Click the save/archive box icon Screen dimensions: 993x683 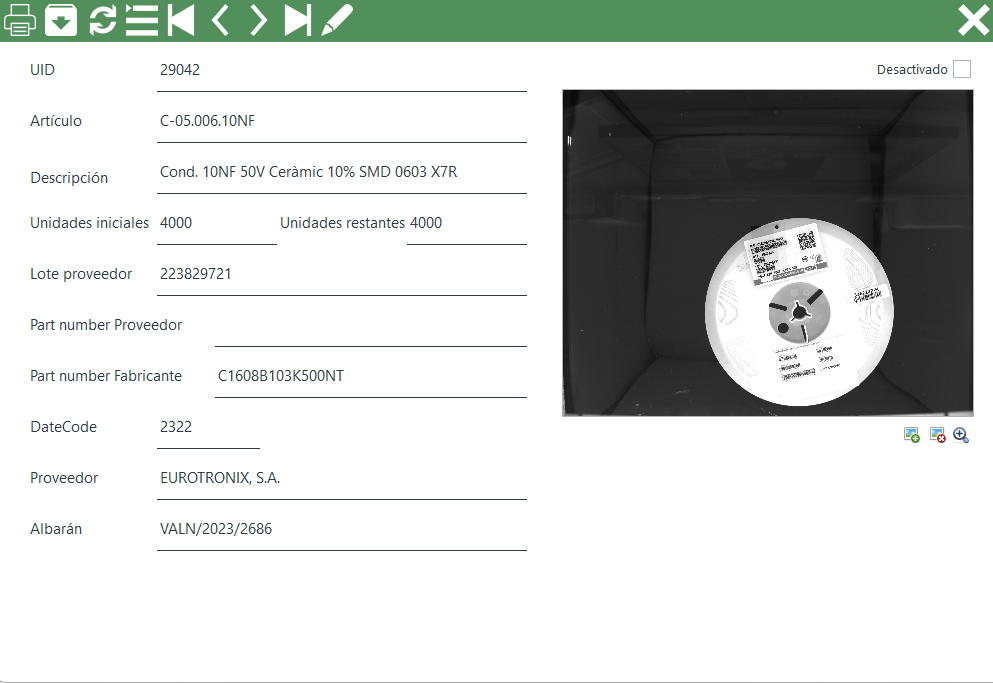coord(61,20)
